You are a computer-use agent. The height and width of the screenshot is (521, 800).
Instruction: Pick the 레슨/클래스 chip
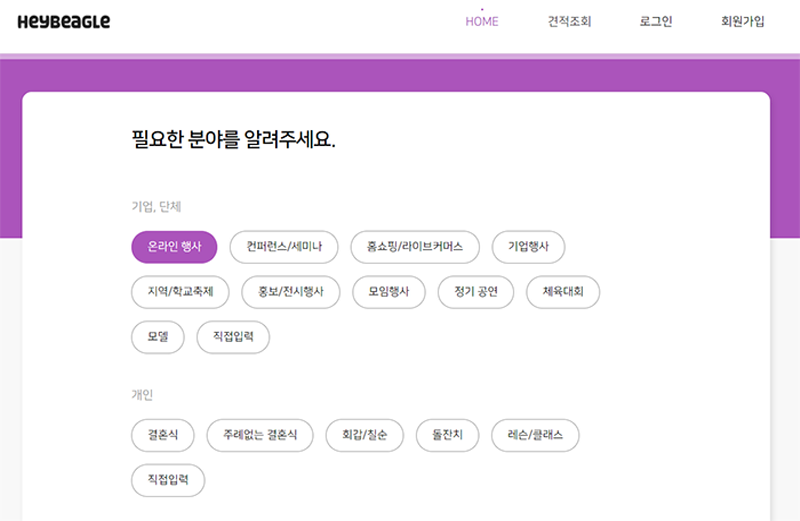pyautogui.click(x=535, y=435)
